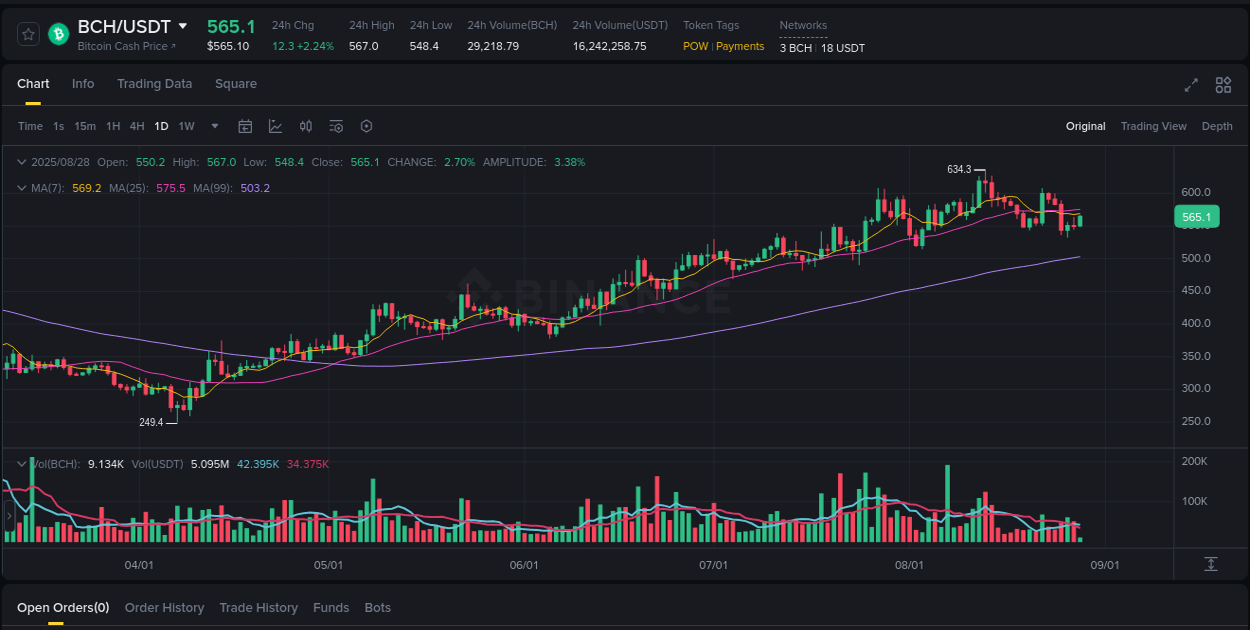This screenshot has width=1250, height=630.
Task: Open the Order History tab
Action: [164, 607]
